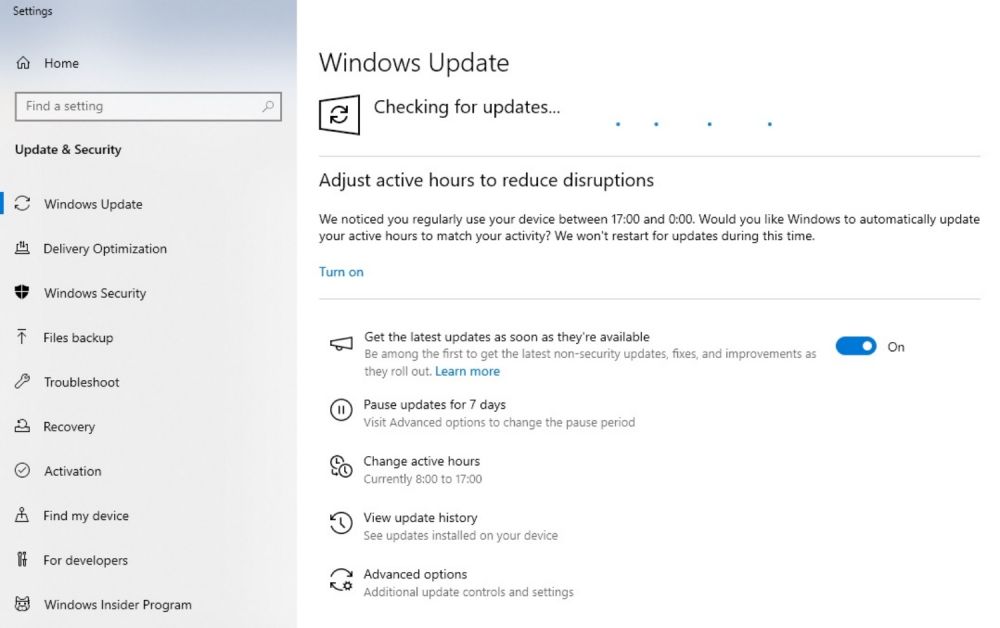Screen dimensions: 1000x628
Task: Click the Home house icon
Action: tap(23, 62)
